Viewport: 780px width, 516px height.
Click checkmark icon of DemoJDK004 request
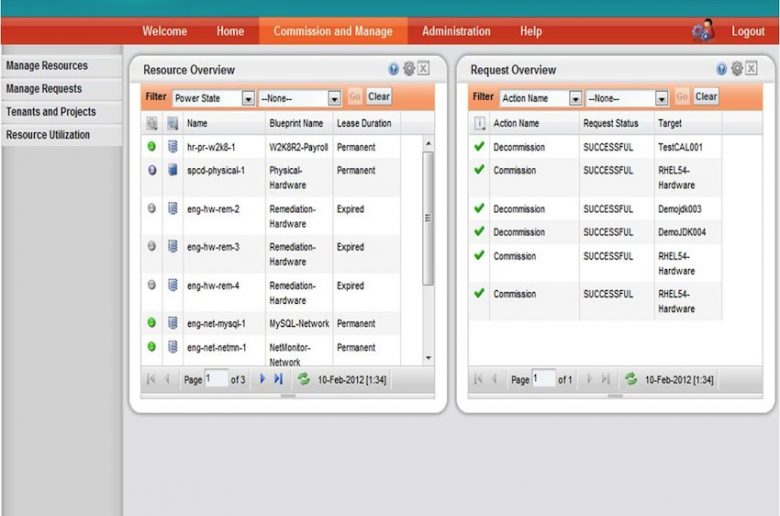479,231
